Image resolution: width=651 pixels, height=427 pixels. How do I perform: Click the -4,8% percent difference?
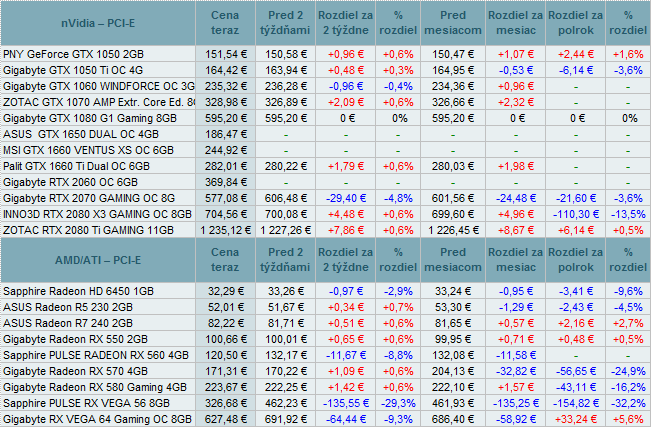(x=398, y=198)
